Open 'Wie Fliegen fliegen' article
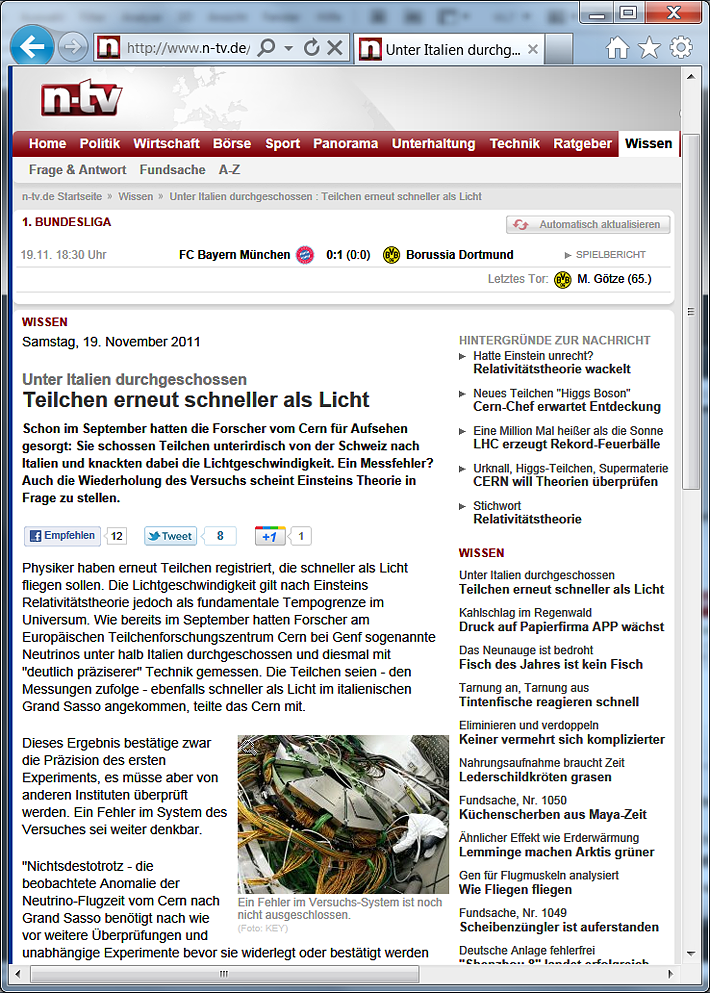 tap(516, 889)
